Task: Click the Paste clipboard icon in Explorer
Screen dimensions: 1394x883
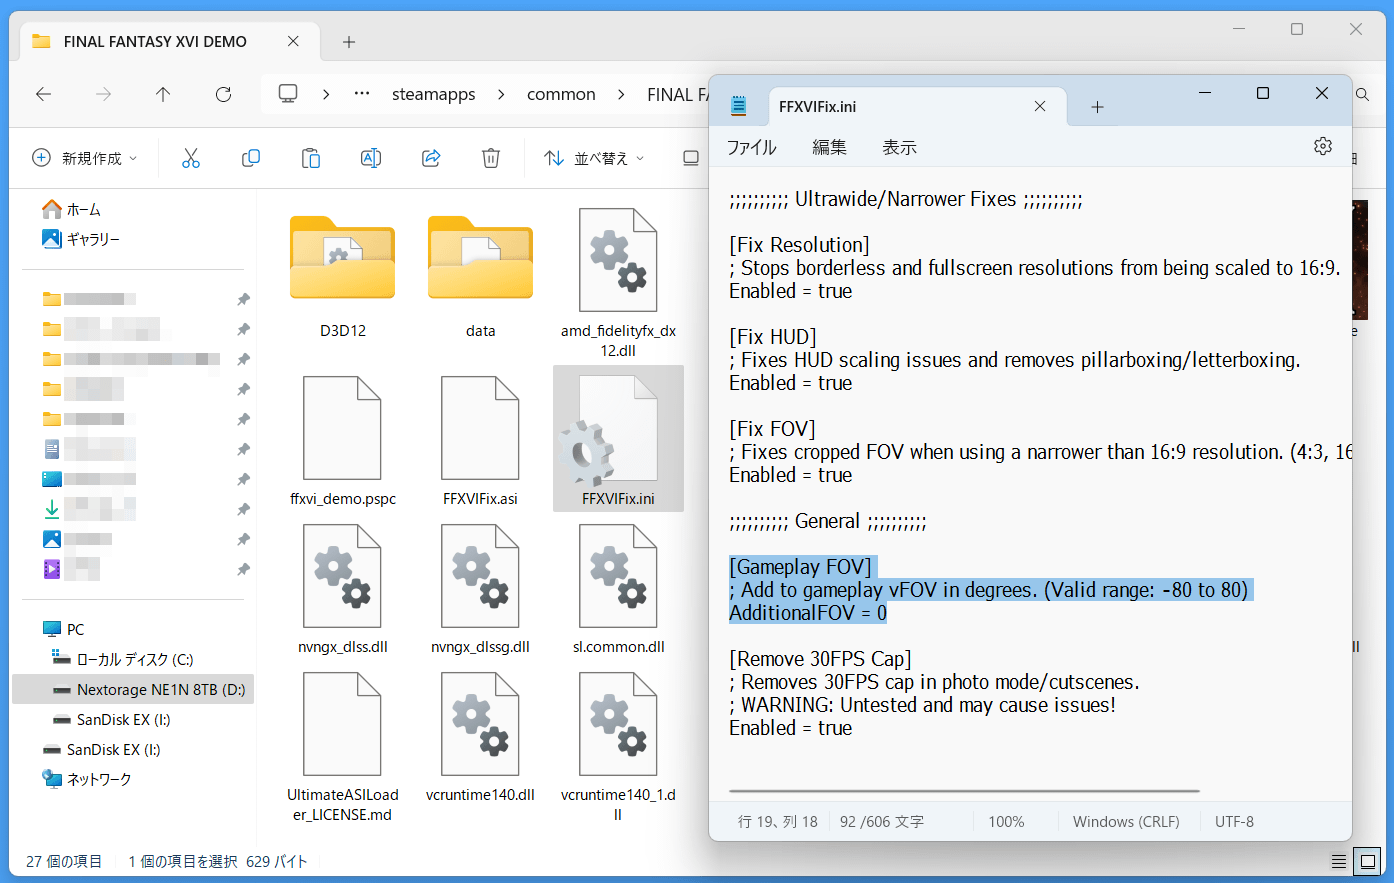Action: coord(311,158)
